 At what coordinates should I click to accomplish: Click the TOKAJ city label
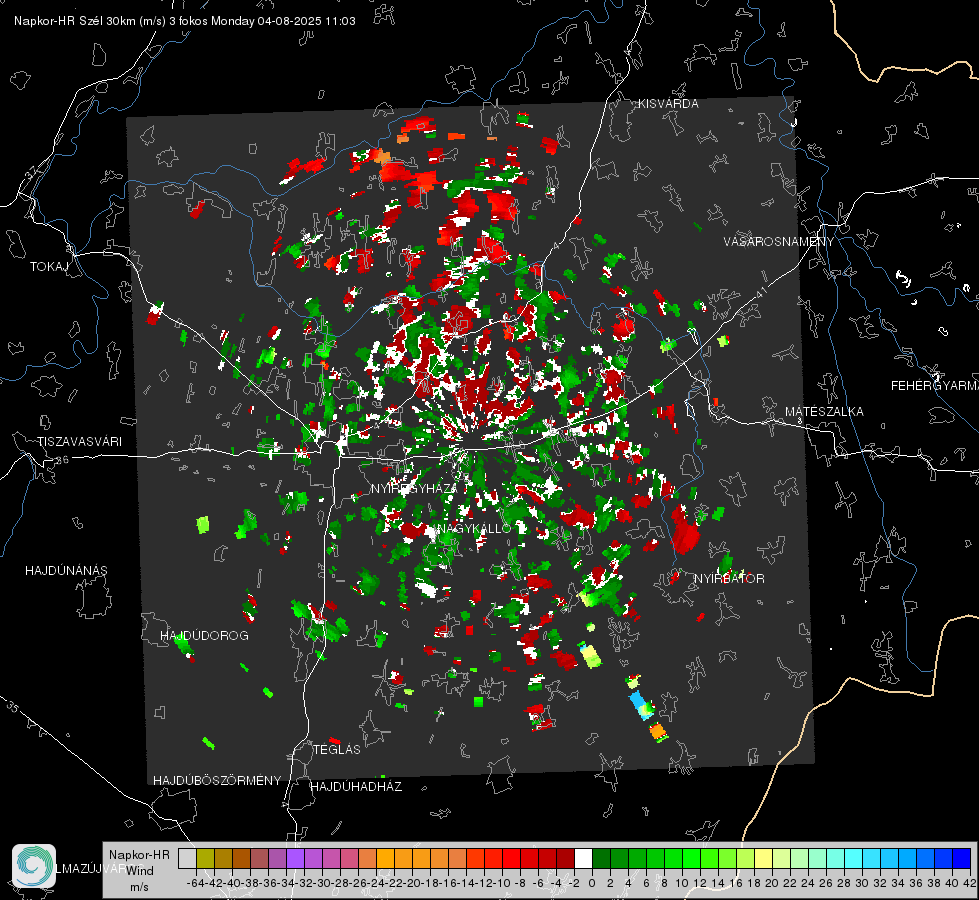pos(49,267)
